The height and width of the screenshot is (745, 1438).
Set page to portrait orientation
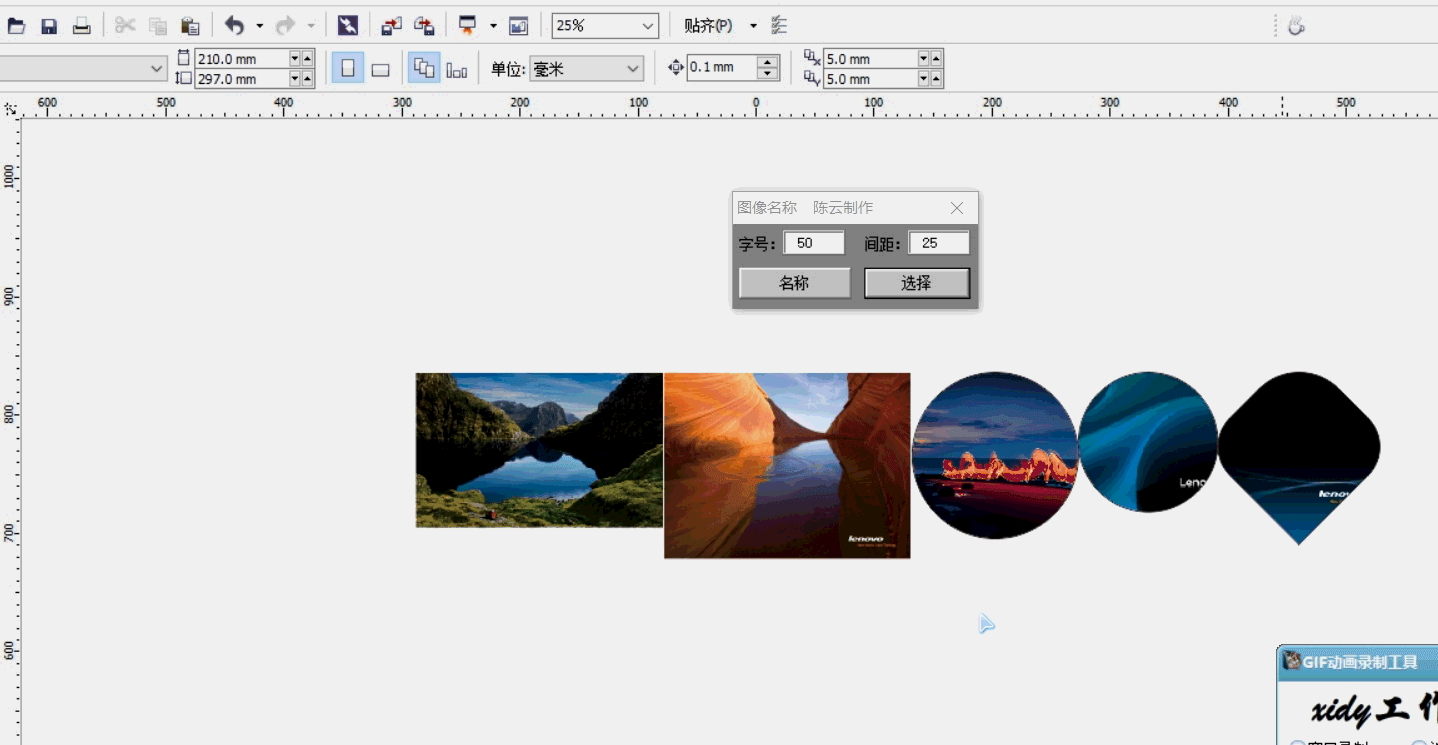coord(348,68)
